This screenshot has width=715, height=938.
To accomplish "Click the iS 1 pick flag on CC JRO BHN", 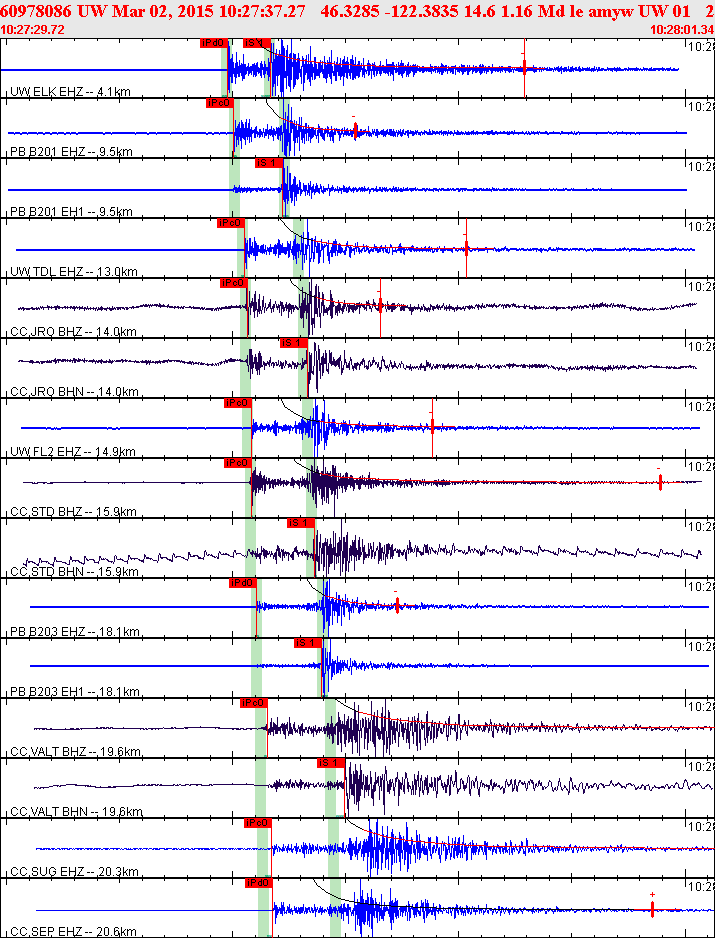I will pos(294,343).
